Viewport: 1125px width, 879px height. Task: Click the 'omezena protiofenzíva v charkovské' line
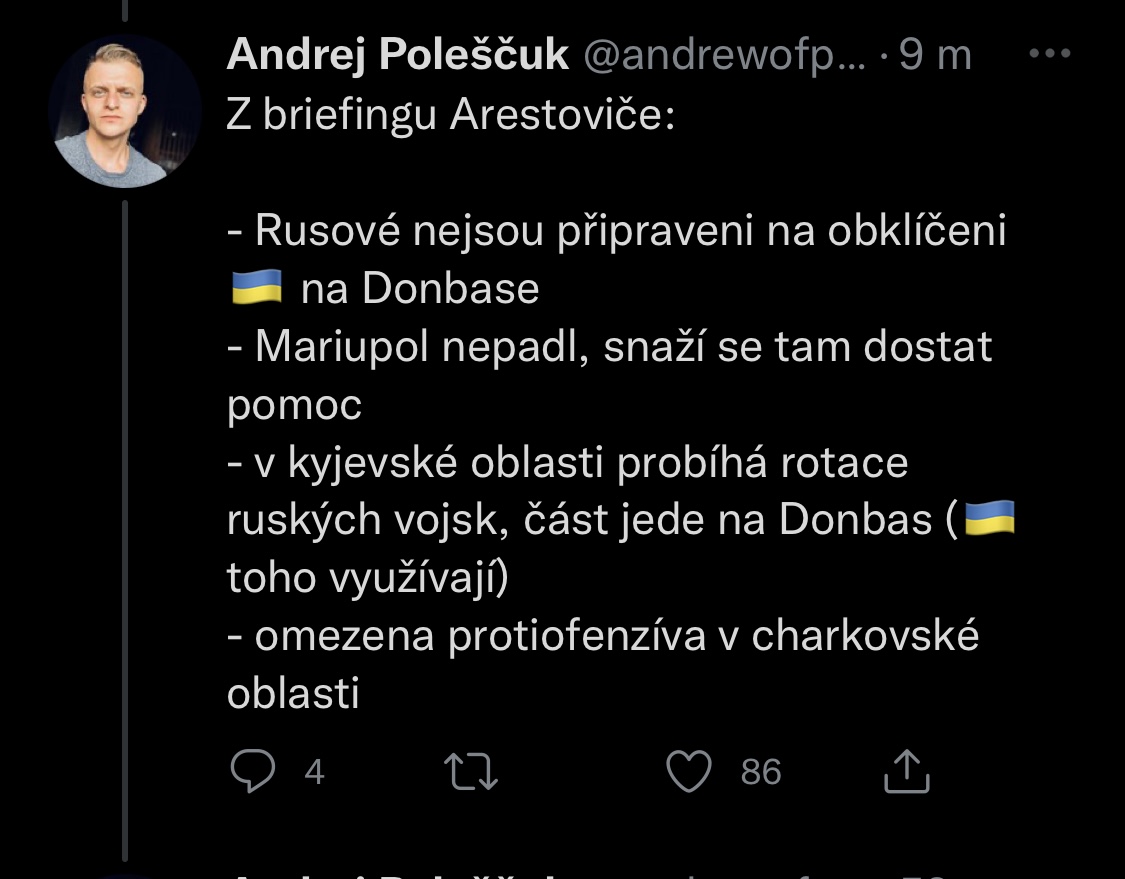click(x=603, y=637)
